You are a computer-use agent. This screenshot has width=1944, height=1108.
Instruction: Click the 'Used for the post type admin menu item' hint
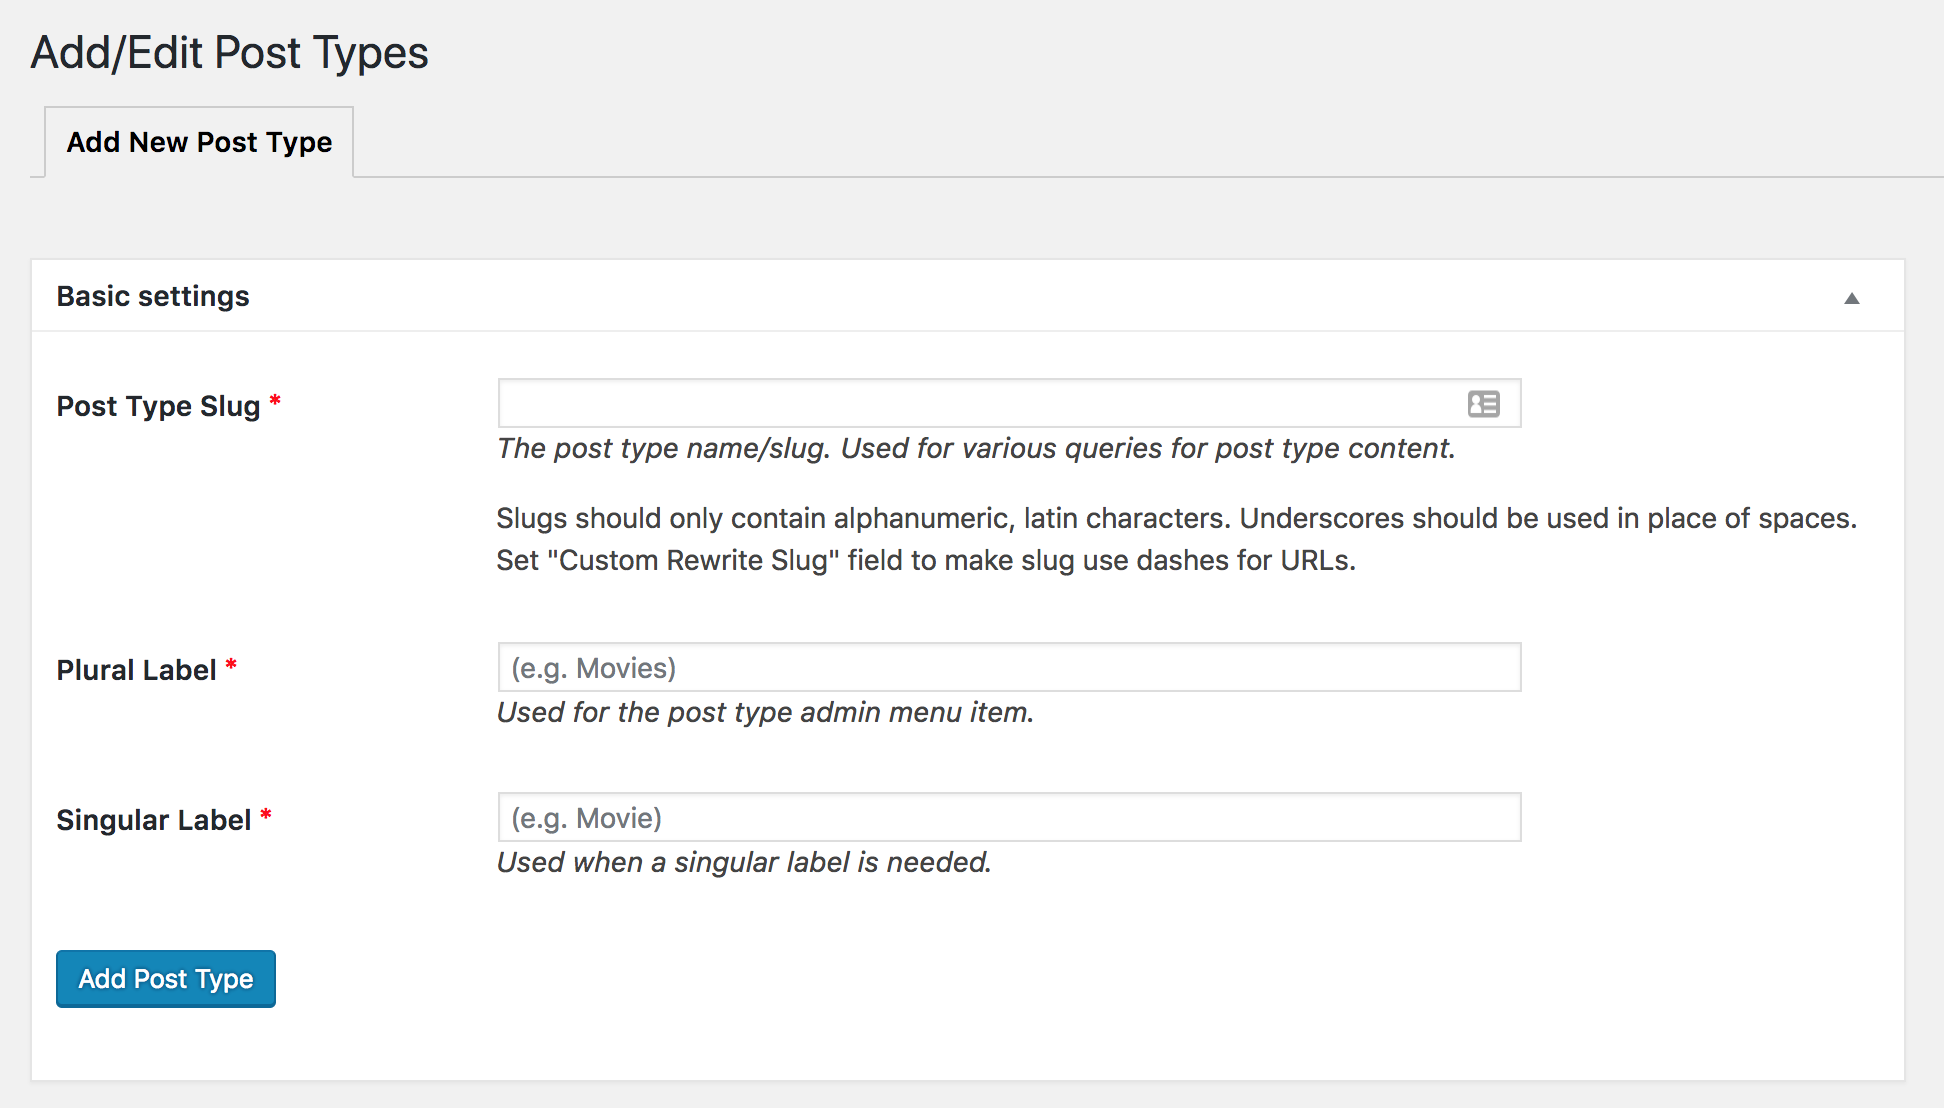(x=765, y=713)
